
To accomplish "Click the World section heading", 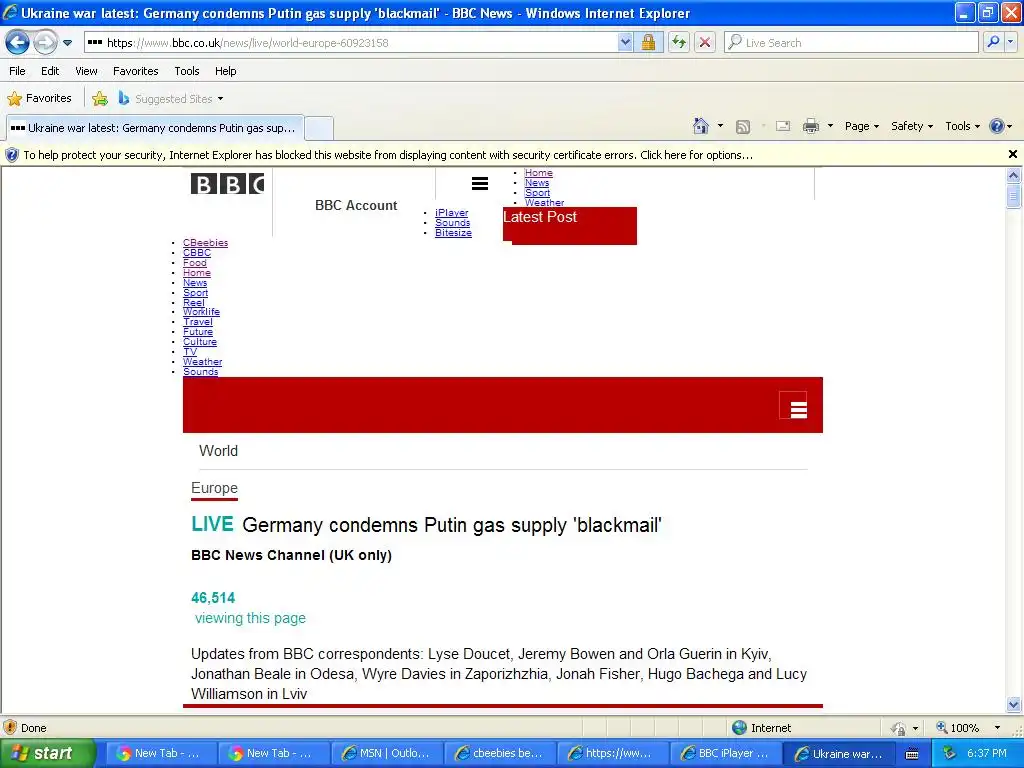I will click(218, 451).
